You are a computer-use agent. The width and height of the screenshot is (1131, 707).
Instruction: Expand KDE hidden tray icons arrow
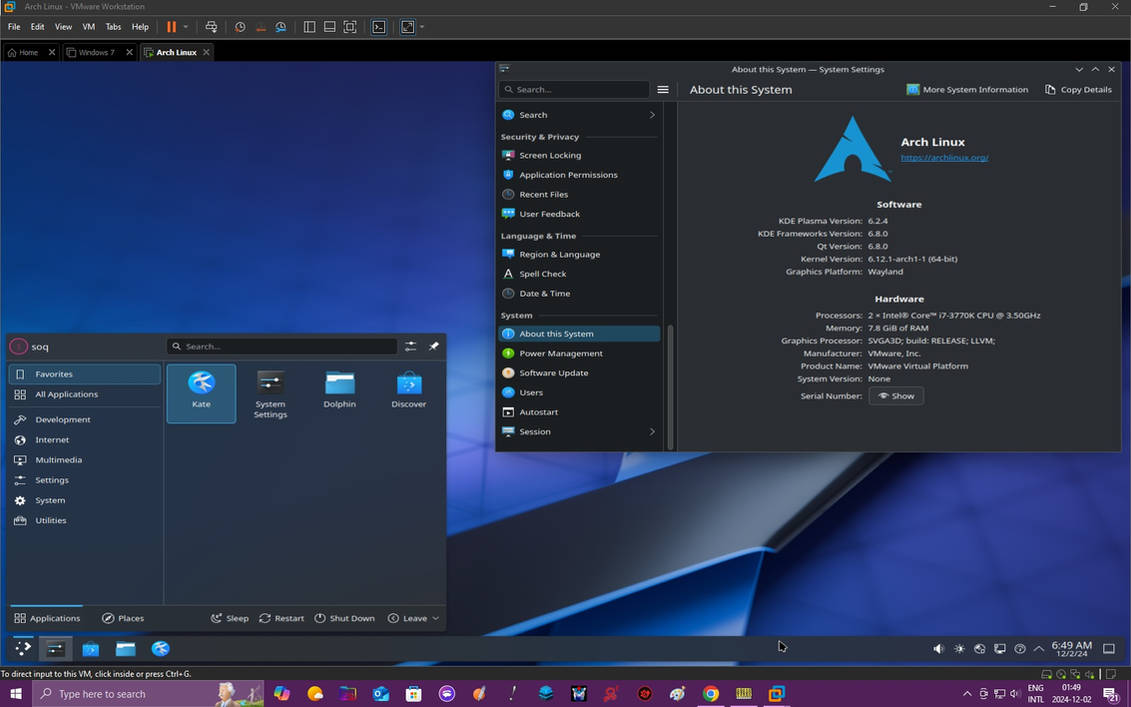tap(1039, 649)
